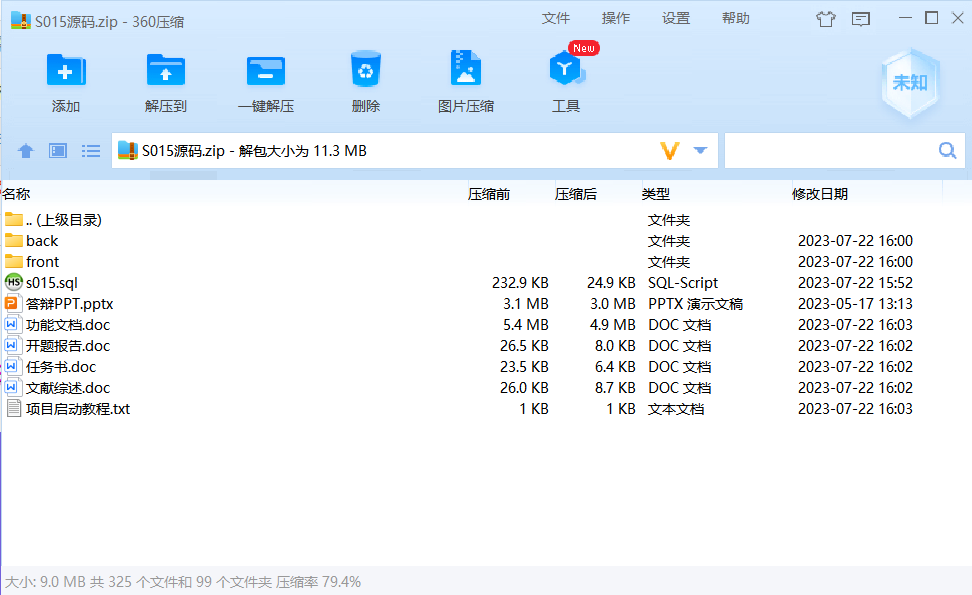
Task: Open the 设置 menu
Action: pyautogui.click(x=676, y=19)
